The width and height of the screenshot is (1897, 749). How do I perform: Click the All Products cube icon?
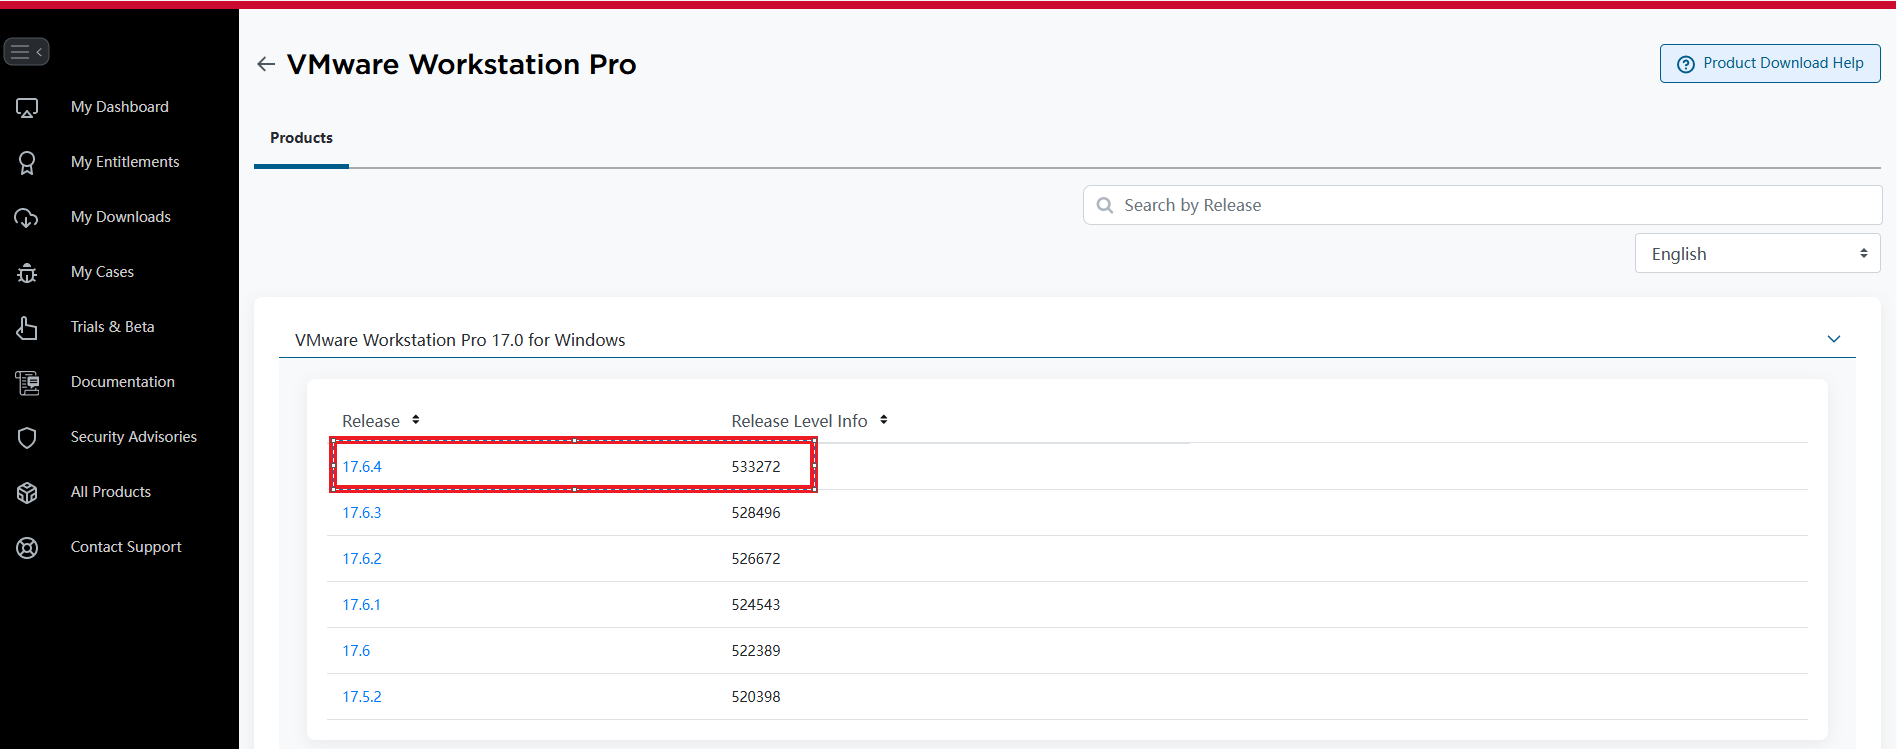(x=27, y=493)
